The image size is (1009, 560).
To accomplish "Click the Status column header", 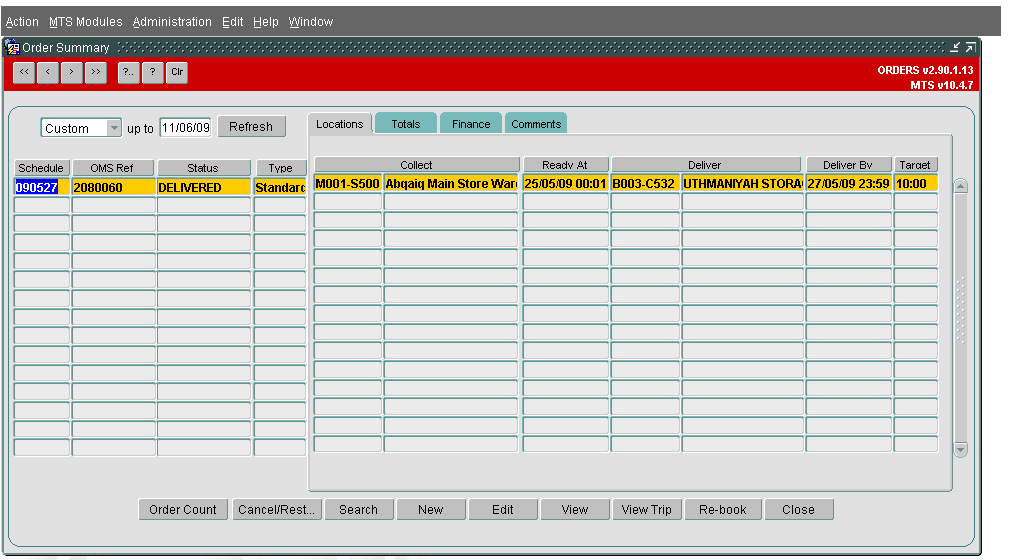I will coord(203,168).
